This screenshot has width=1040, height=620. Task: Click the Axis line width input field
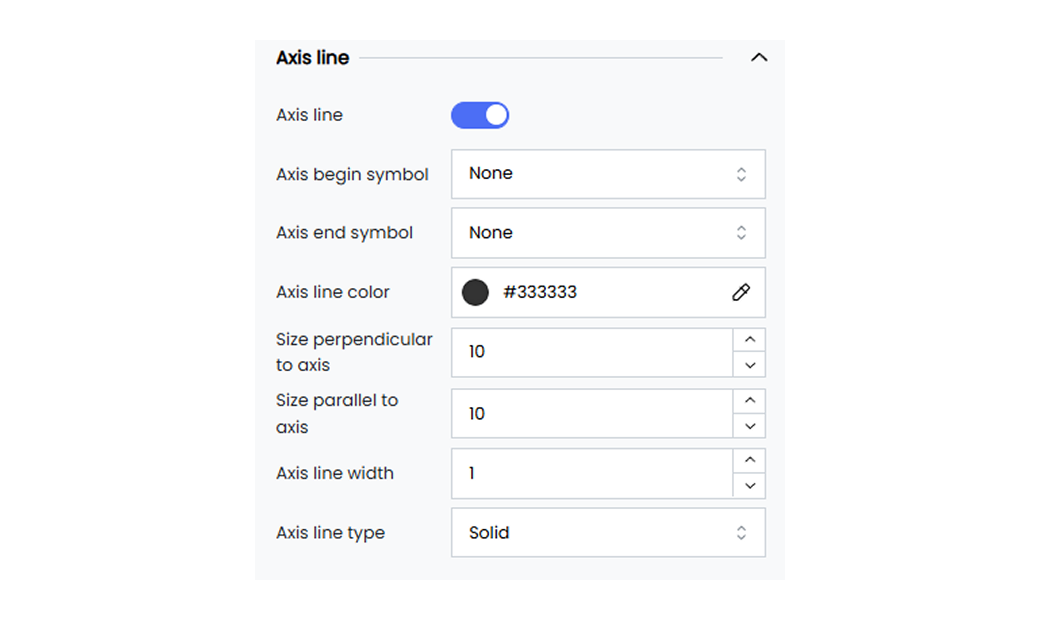592,473
